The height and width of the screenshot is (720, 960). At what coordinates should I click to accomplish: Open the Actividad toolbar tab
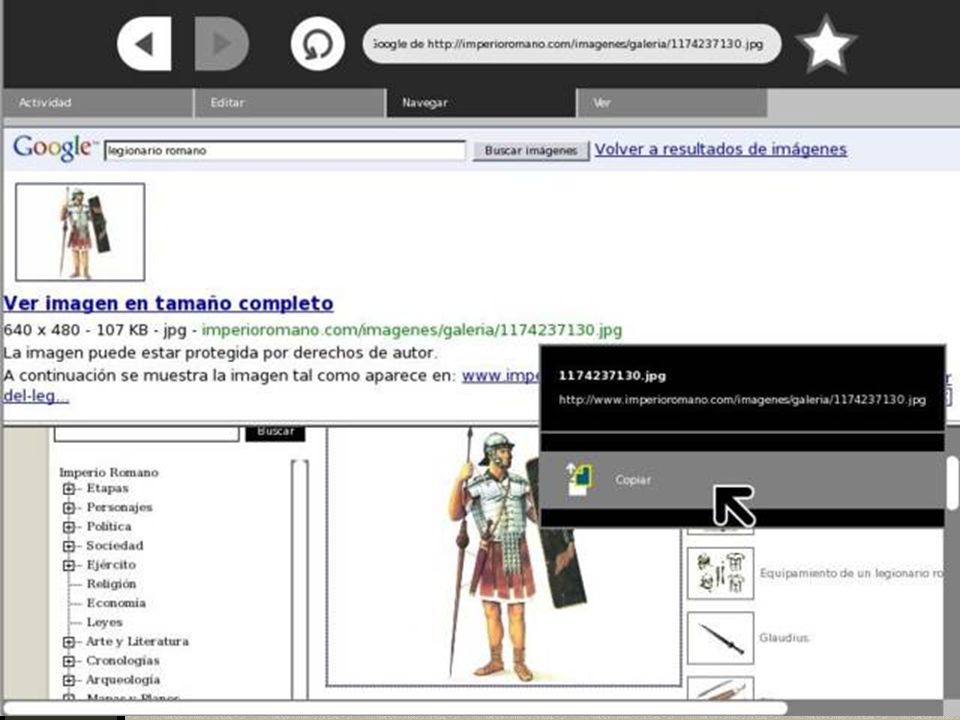[x=98, y=103]
